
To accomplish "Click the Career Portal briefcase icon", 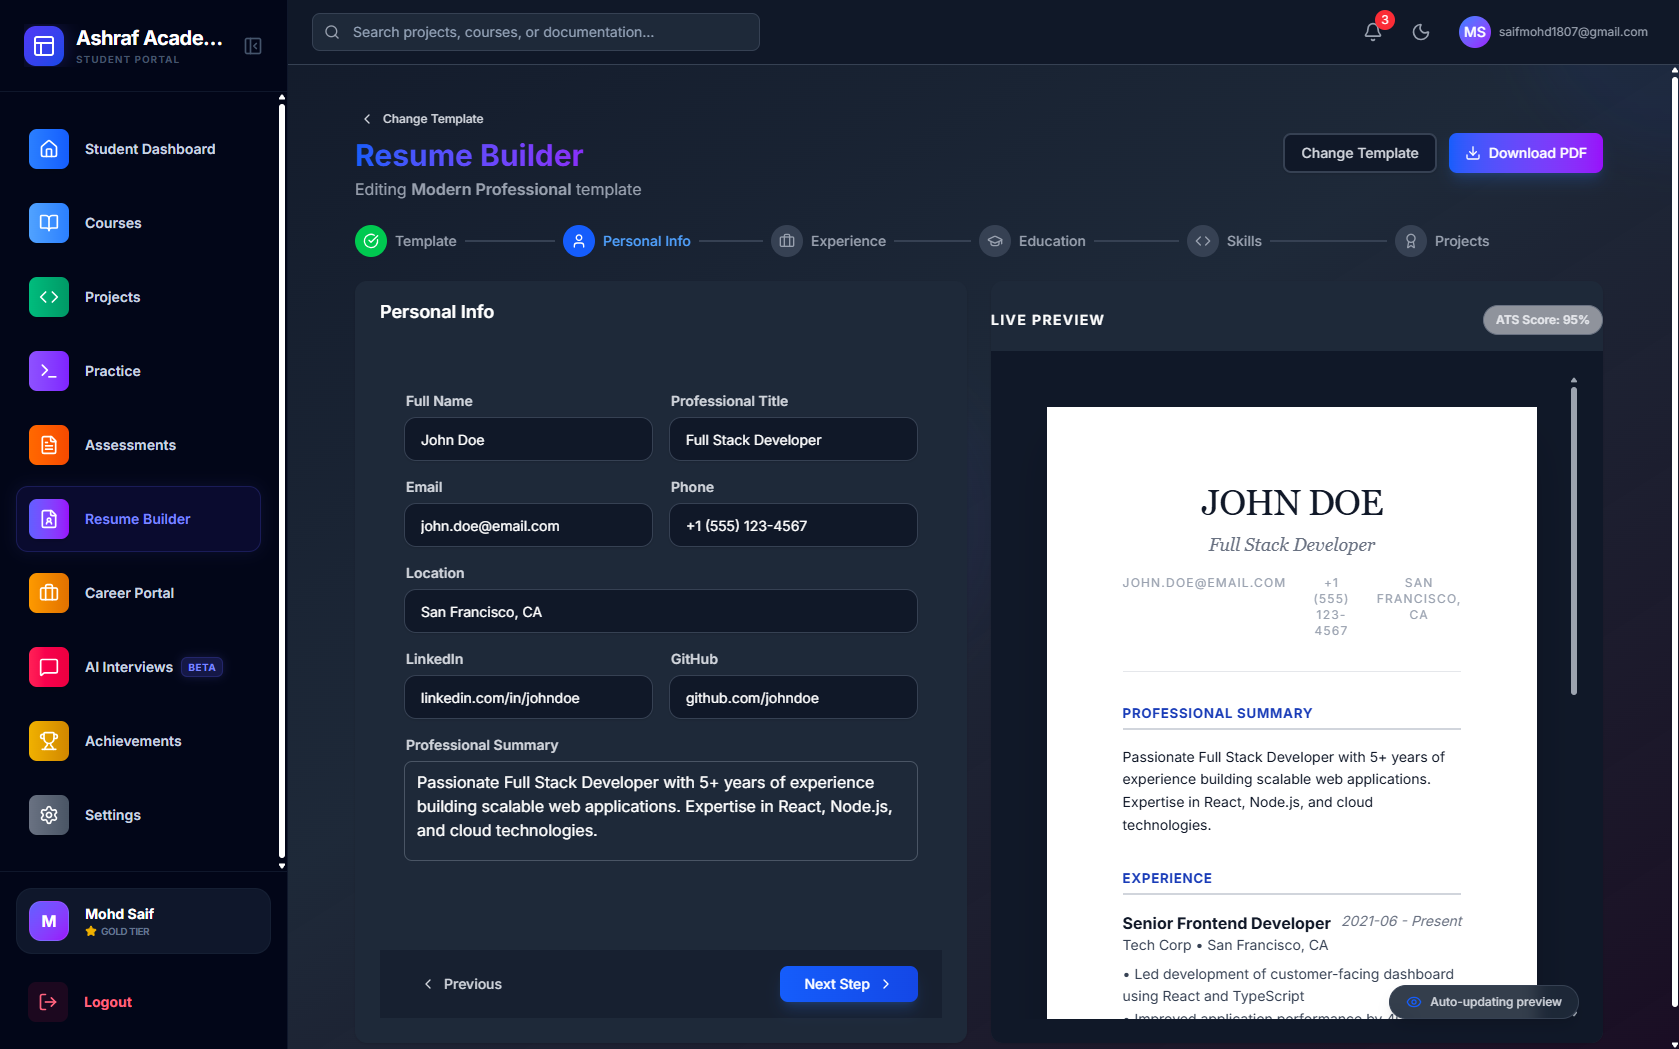I will click(x=49, y=593).
